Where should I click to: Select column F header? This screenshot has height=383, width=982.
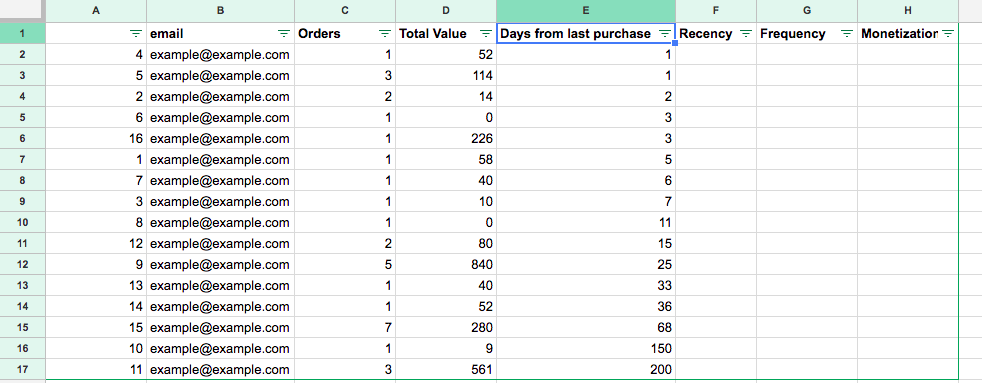pos(716,11)
